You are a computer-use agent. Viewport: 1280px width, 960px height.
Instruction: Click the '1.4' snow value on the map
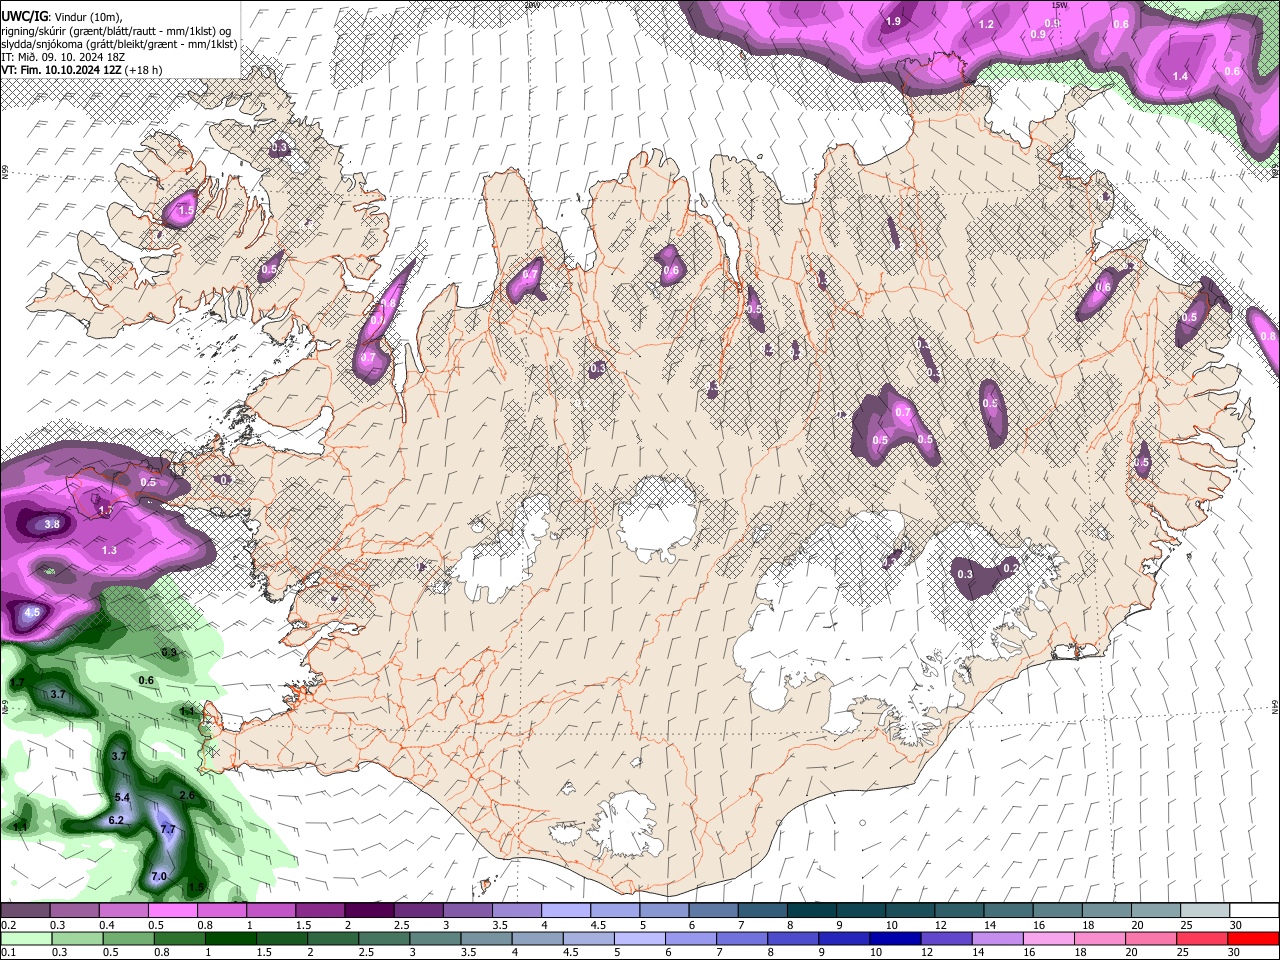point(1180,76)
